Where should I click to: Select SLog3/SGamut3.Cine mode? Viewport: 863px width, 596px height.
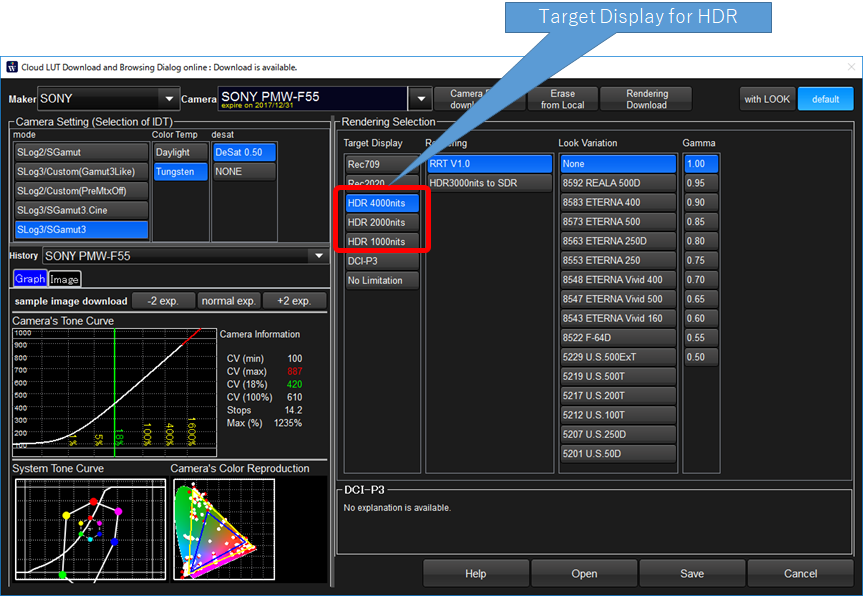(x=81, y=210)
